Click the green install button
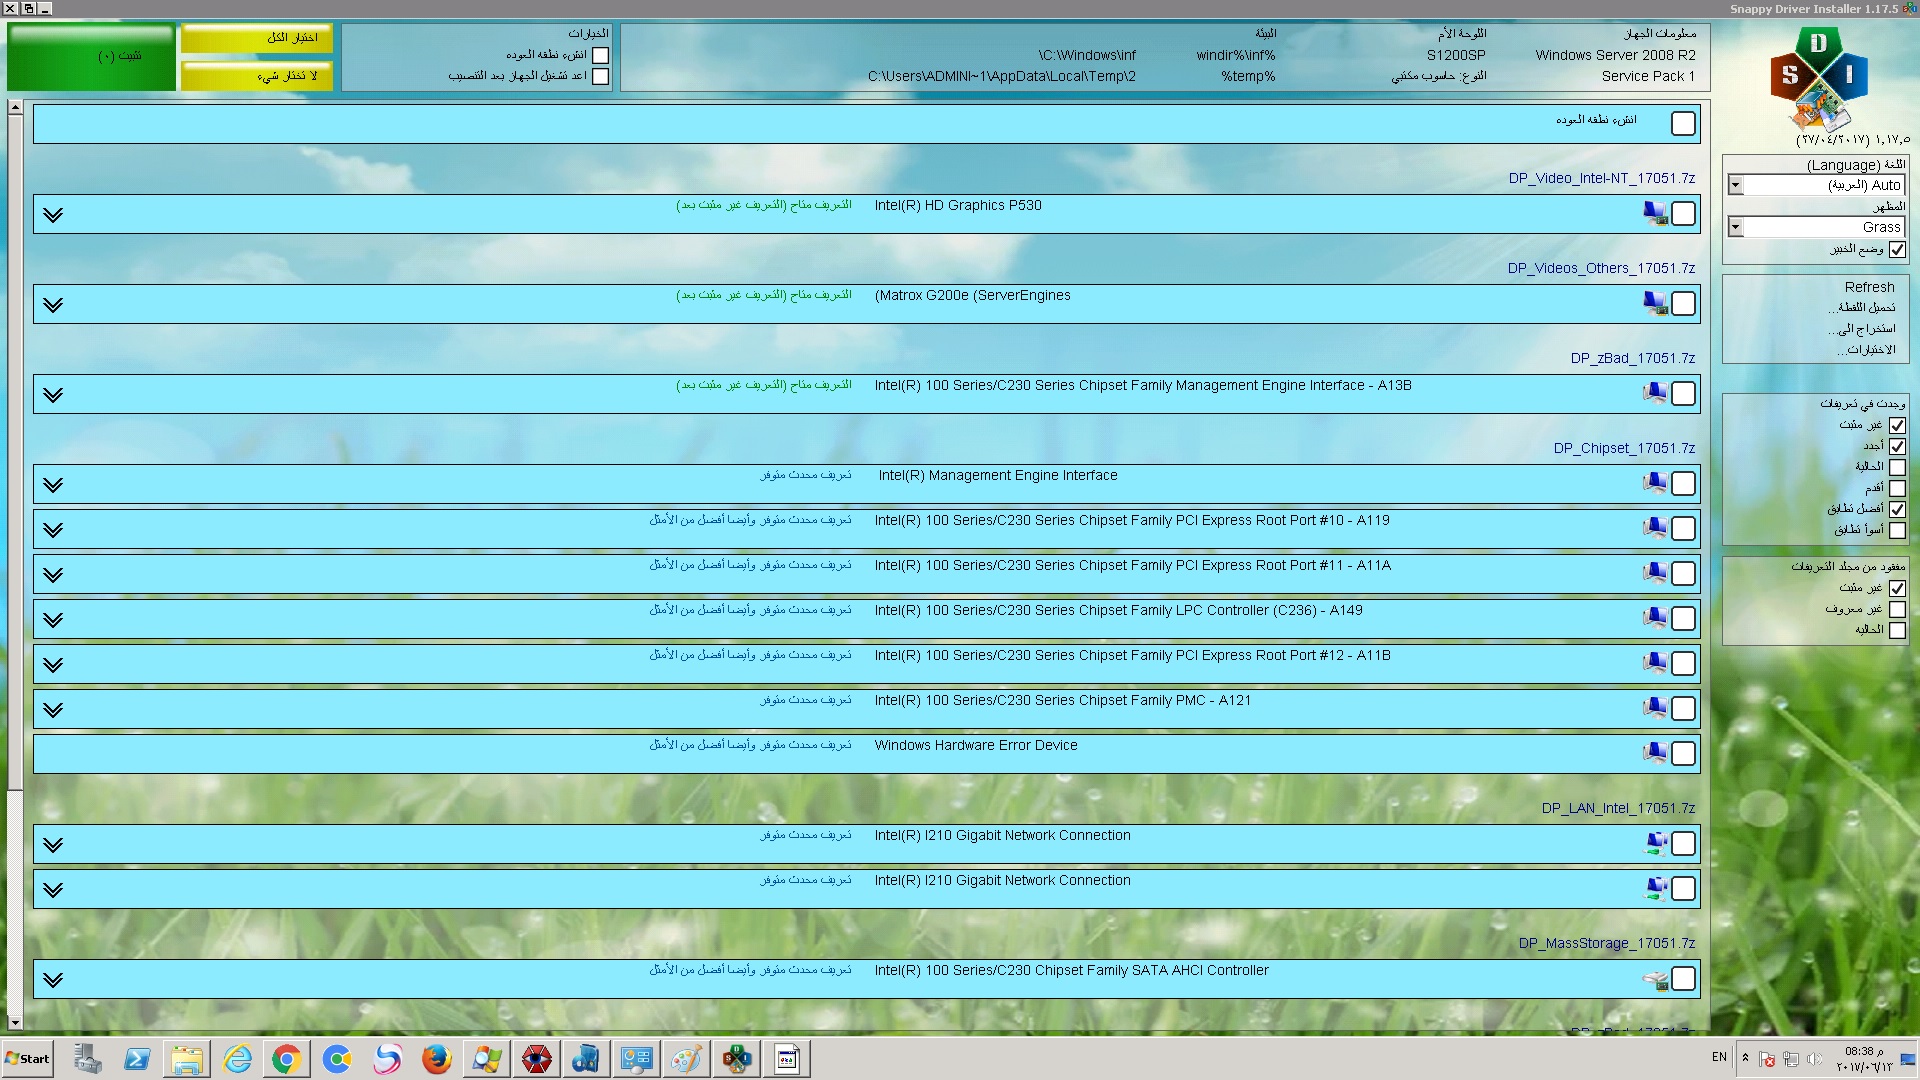 tap(91, 56)
